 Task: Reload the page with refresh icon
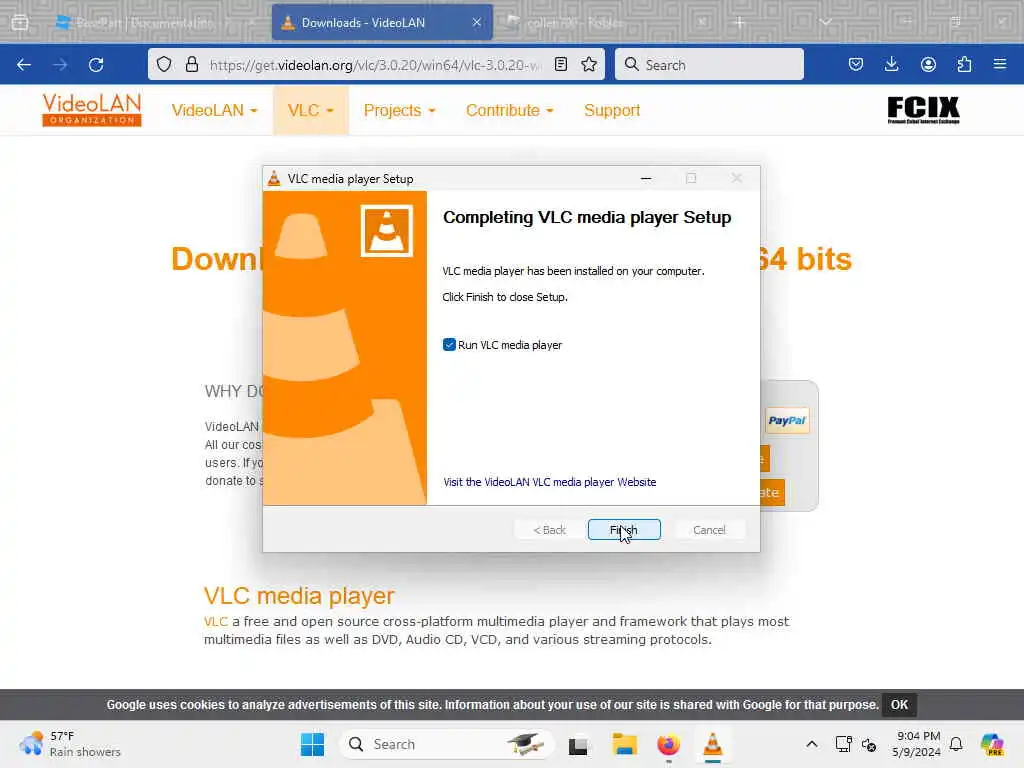click(x=96, y=65)
